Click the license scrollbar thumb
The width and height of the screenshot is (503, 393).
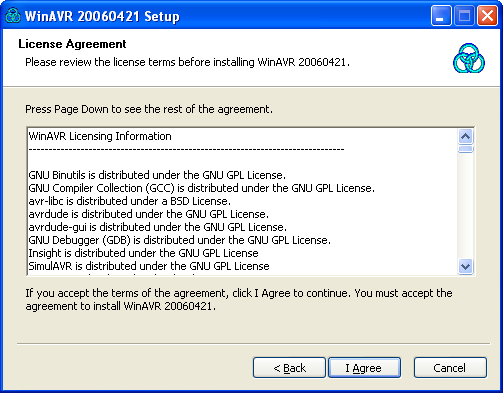coord(465,149)
